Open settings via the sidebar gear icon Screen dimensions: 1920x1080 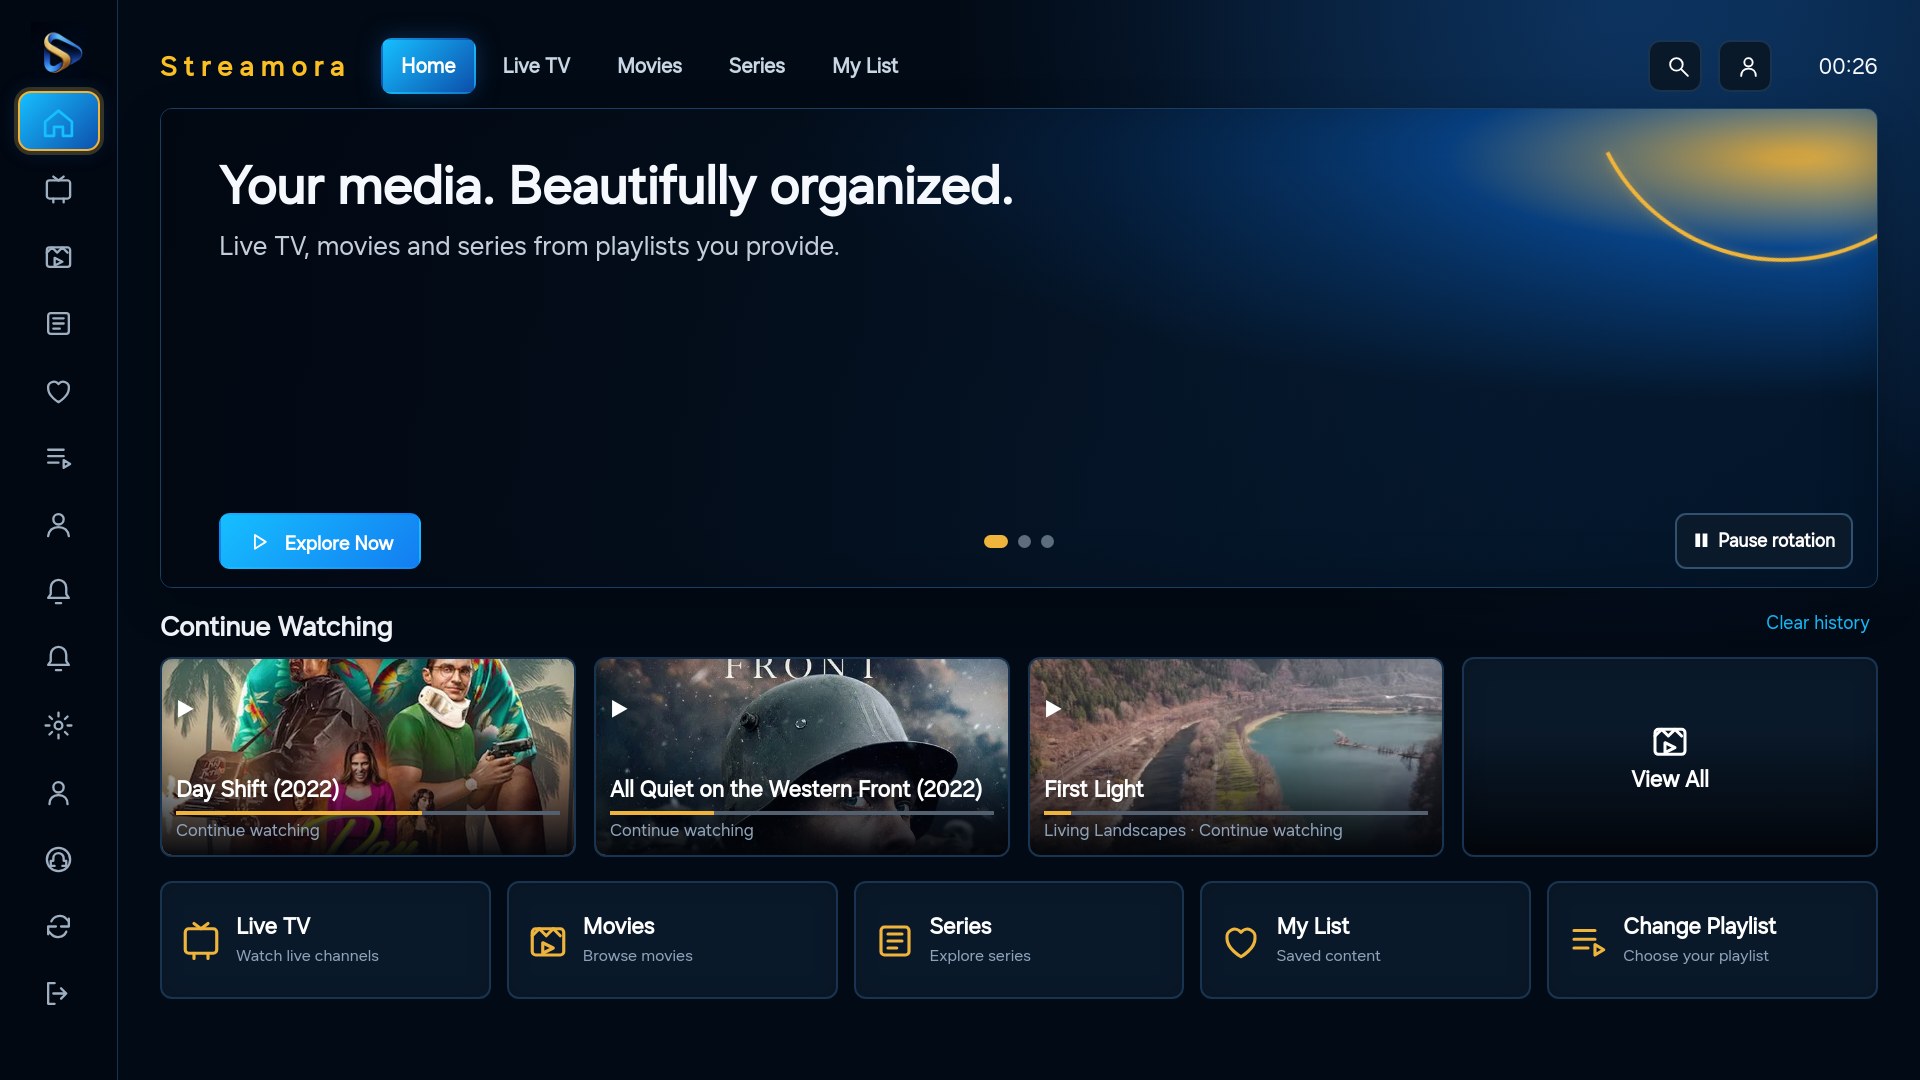click(x=59, y=725)
